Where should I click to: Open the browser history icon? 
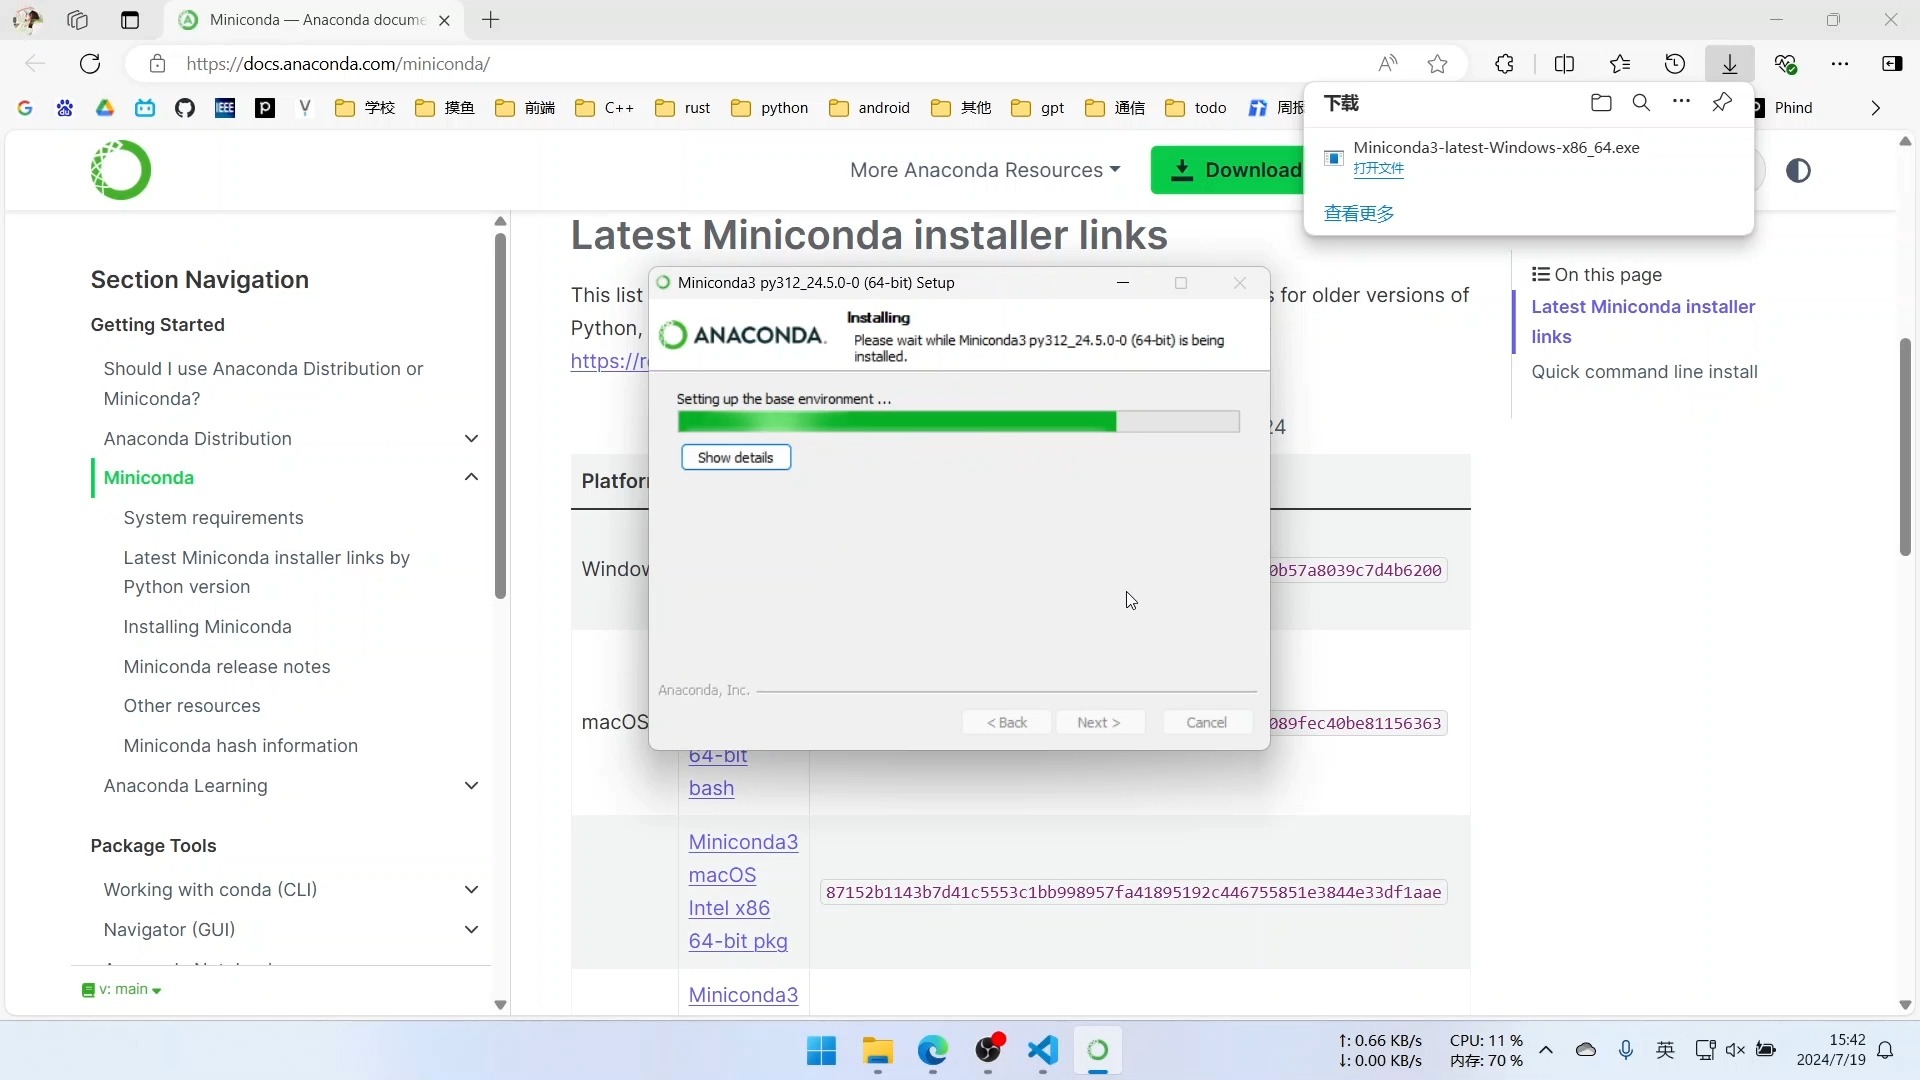coord(1675,64)
